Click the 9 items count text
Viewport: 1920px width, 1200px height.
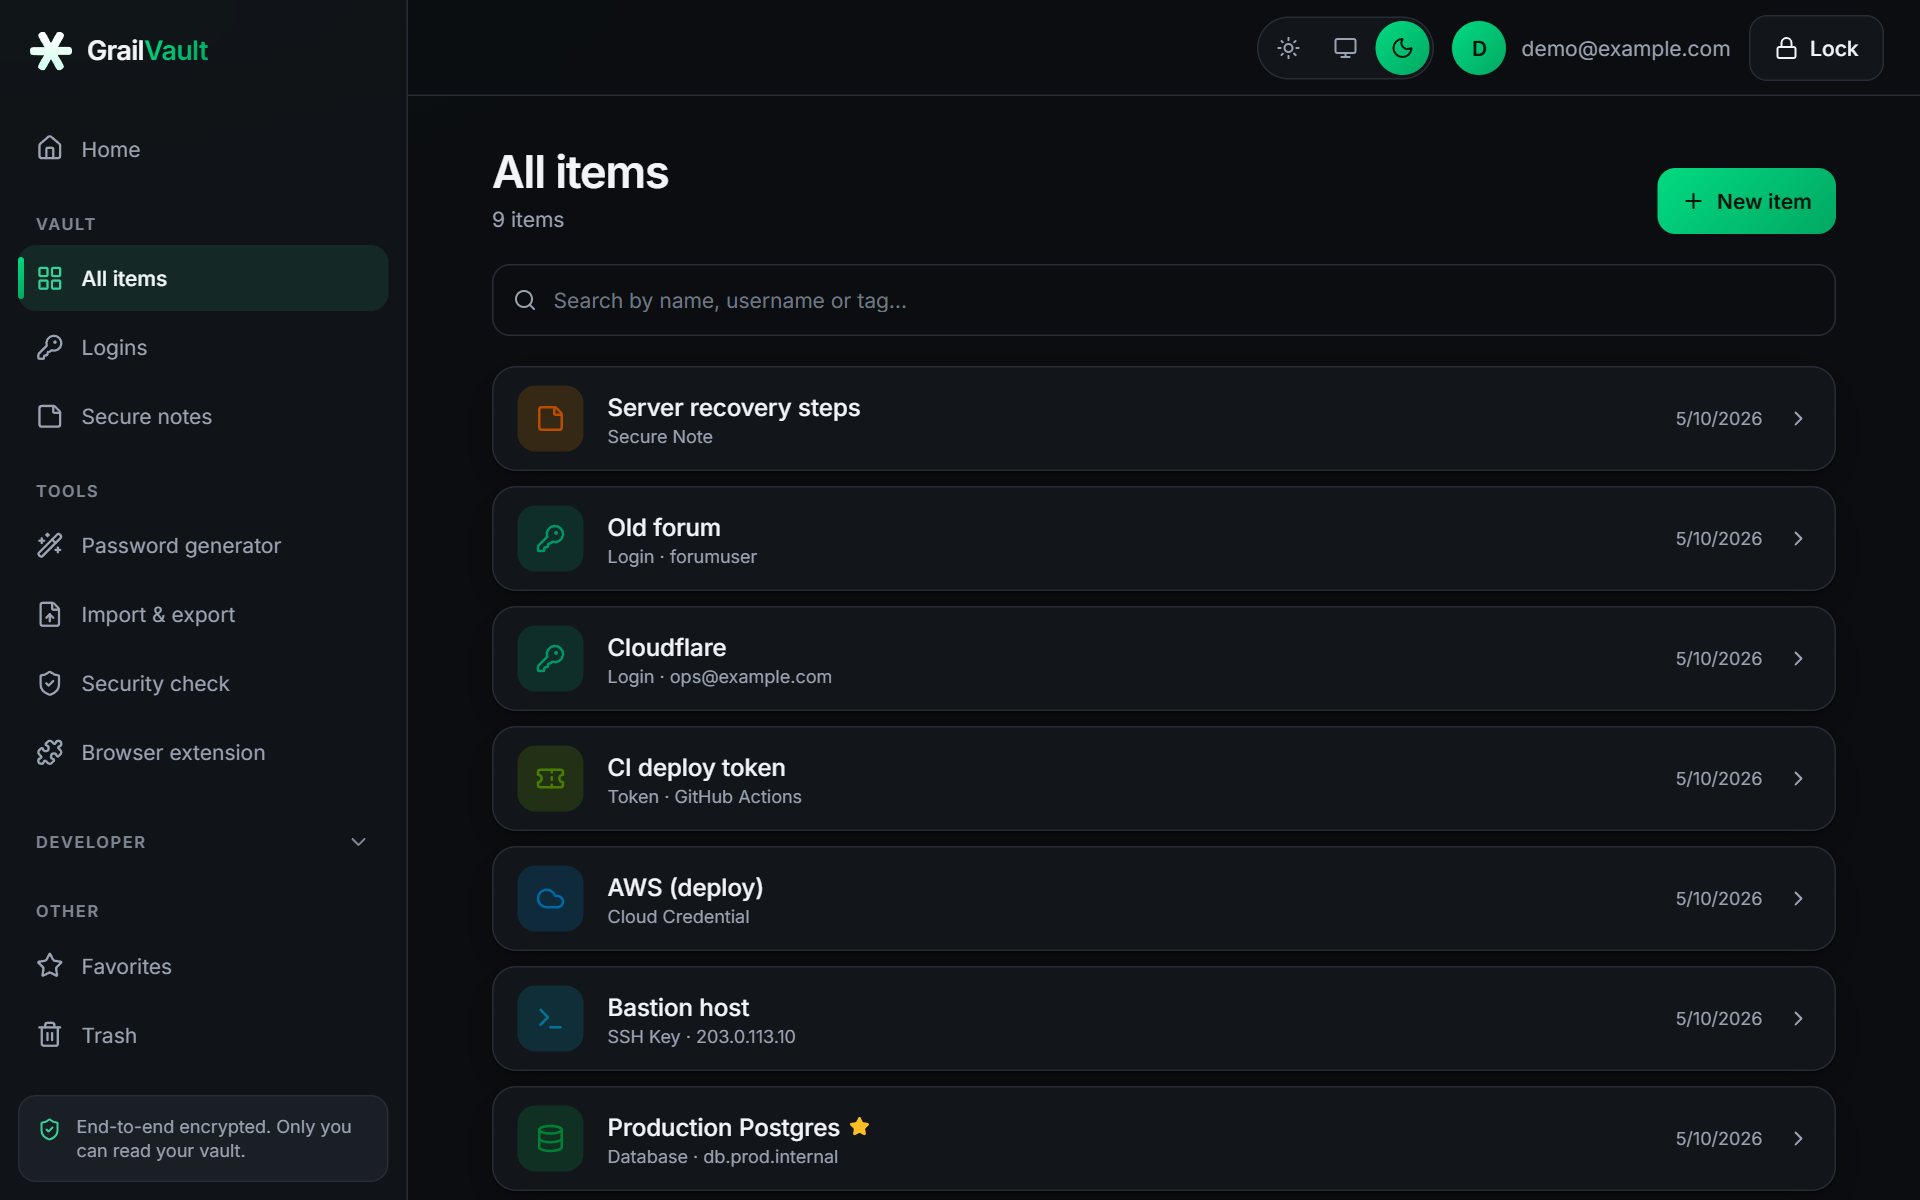[x=528, y=219]
